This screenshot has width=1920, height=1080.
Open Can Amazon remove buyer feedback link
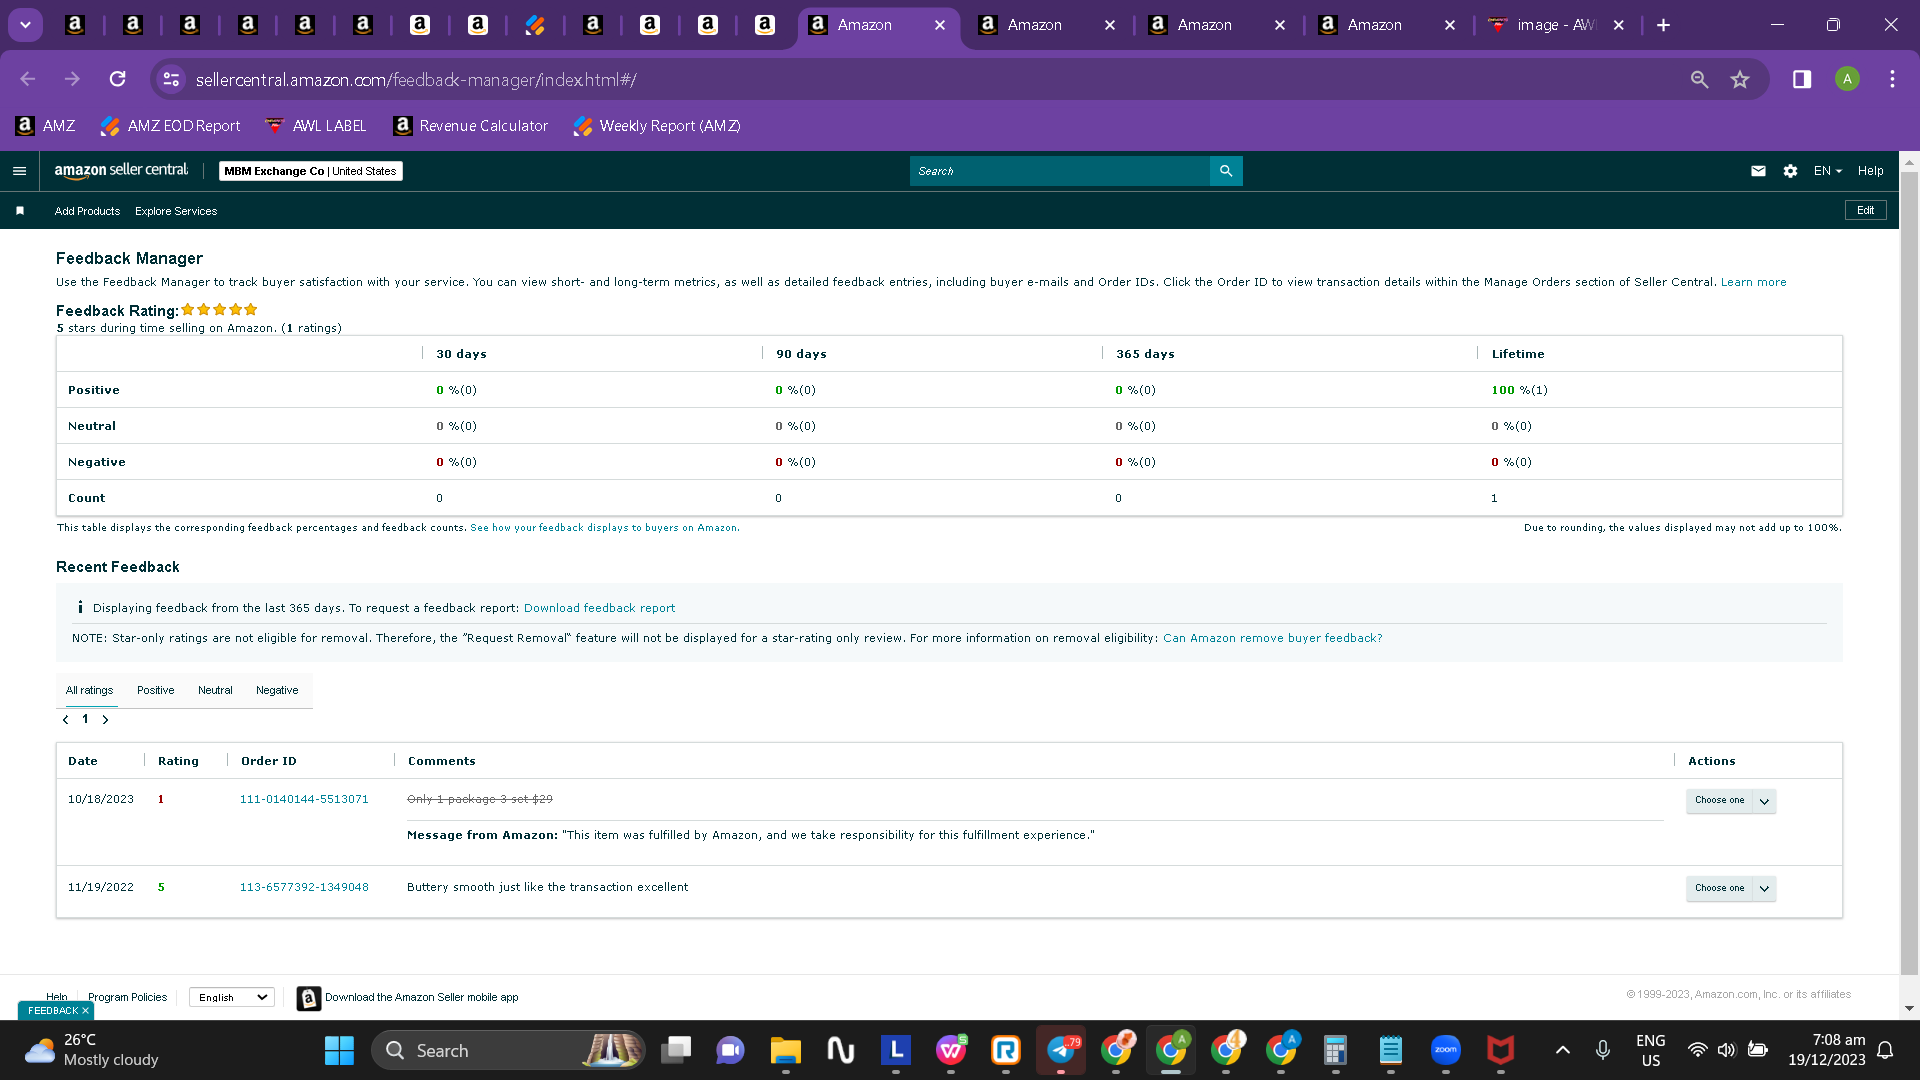pyautogui.click(x=1272, y=638)
